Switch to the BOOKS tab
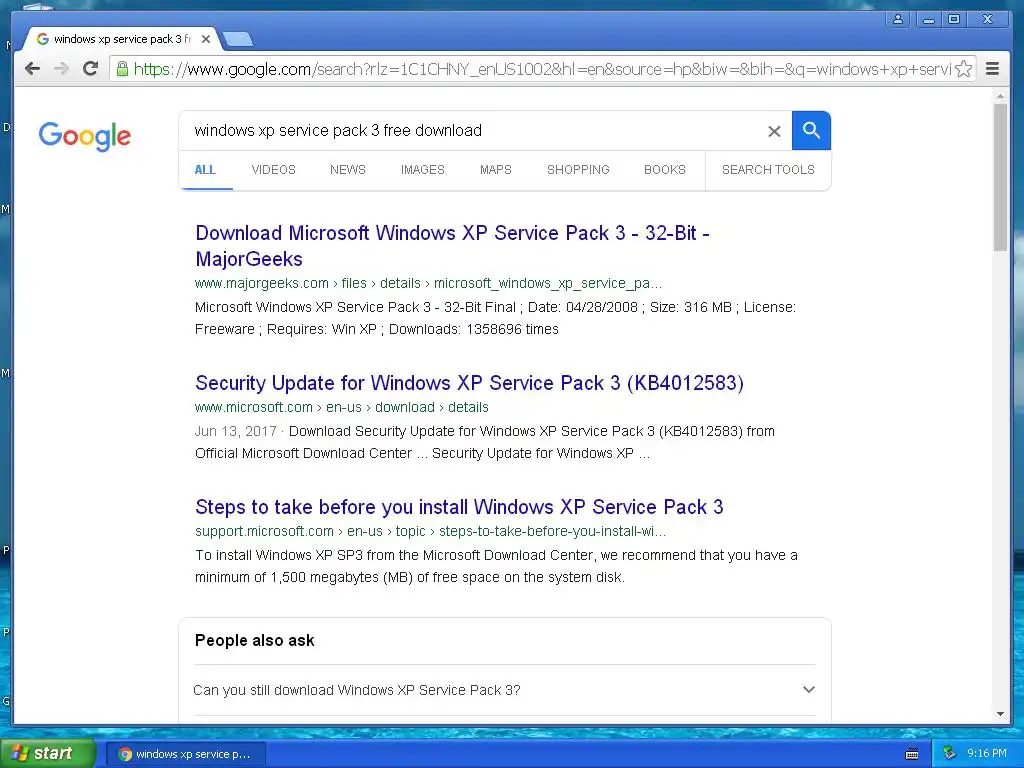 click(x=665, y=170)
